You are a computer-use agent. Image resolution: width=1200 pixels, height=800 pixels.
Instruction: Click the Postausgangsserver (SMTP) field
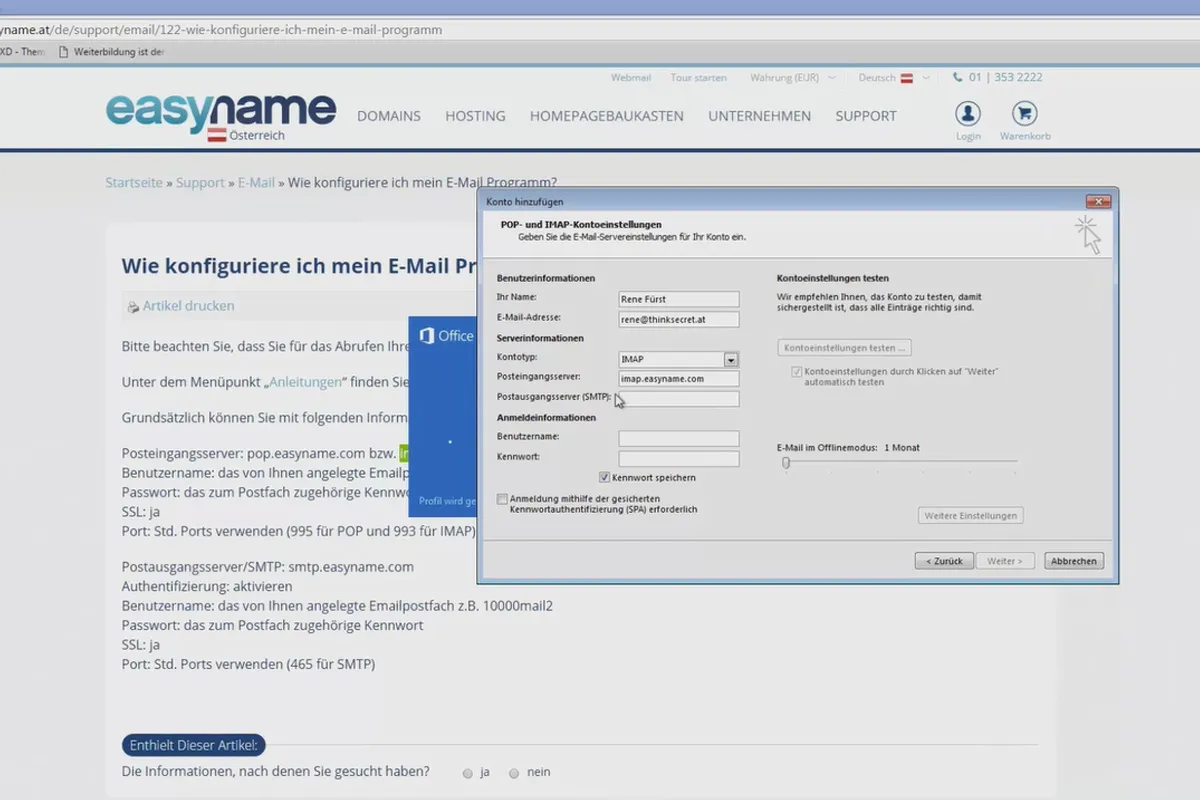(x=679, y=399)
